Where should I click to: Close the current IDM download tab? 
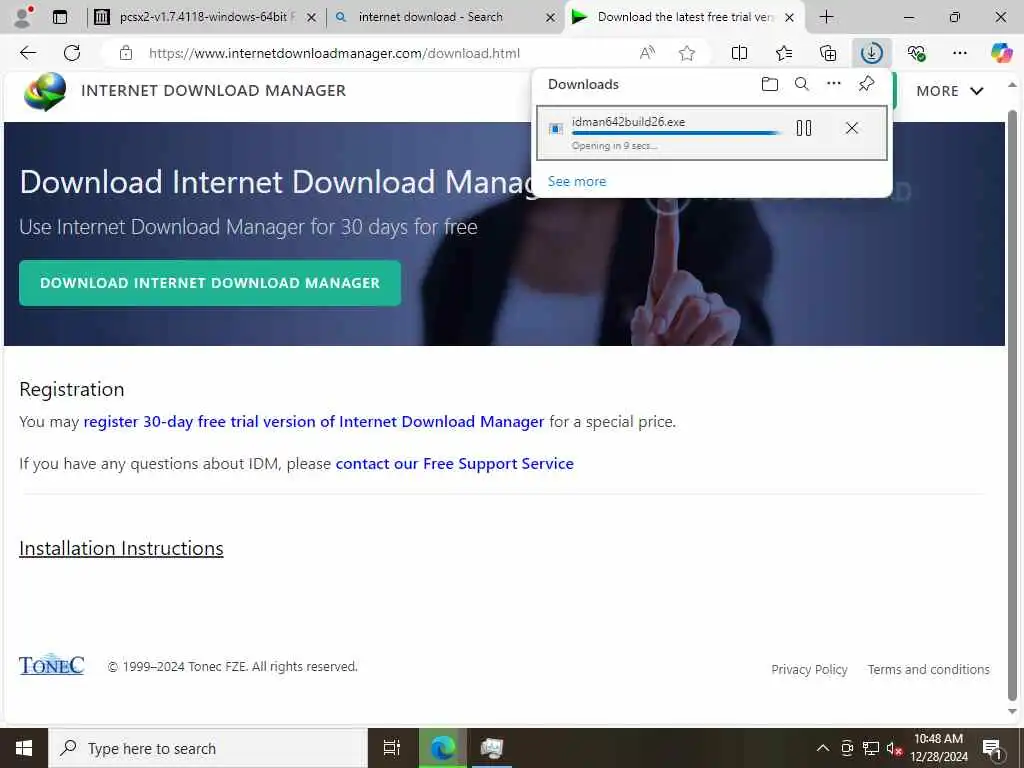tap(790, 18)
